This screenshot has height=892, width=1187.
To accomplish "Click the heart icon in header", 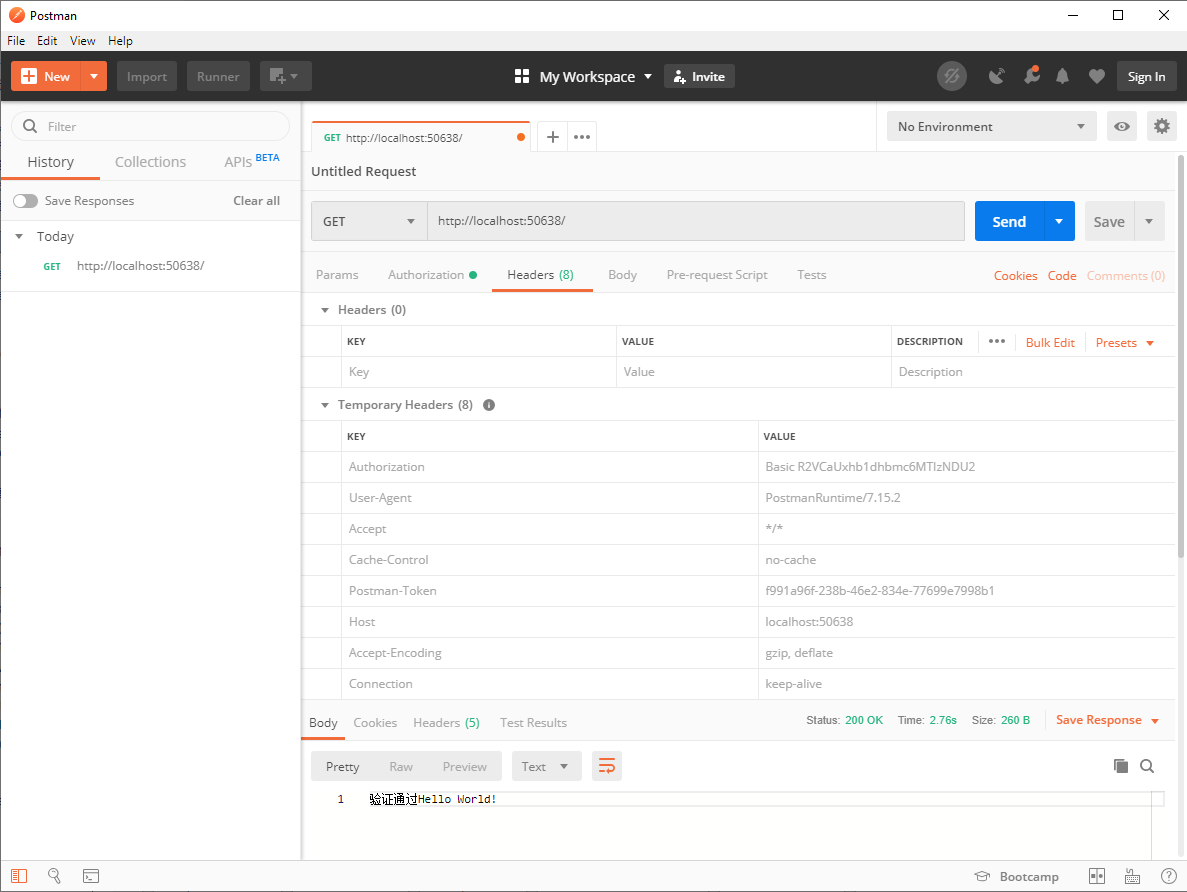I will coord(1096,77).
